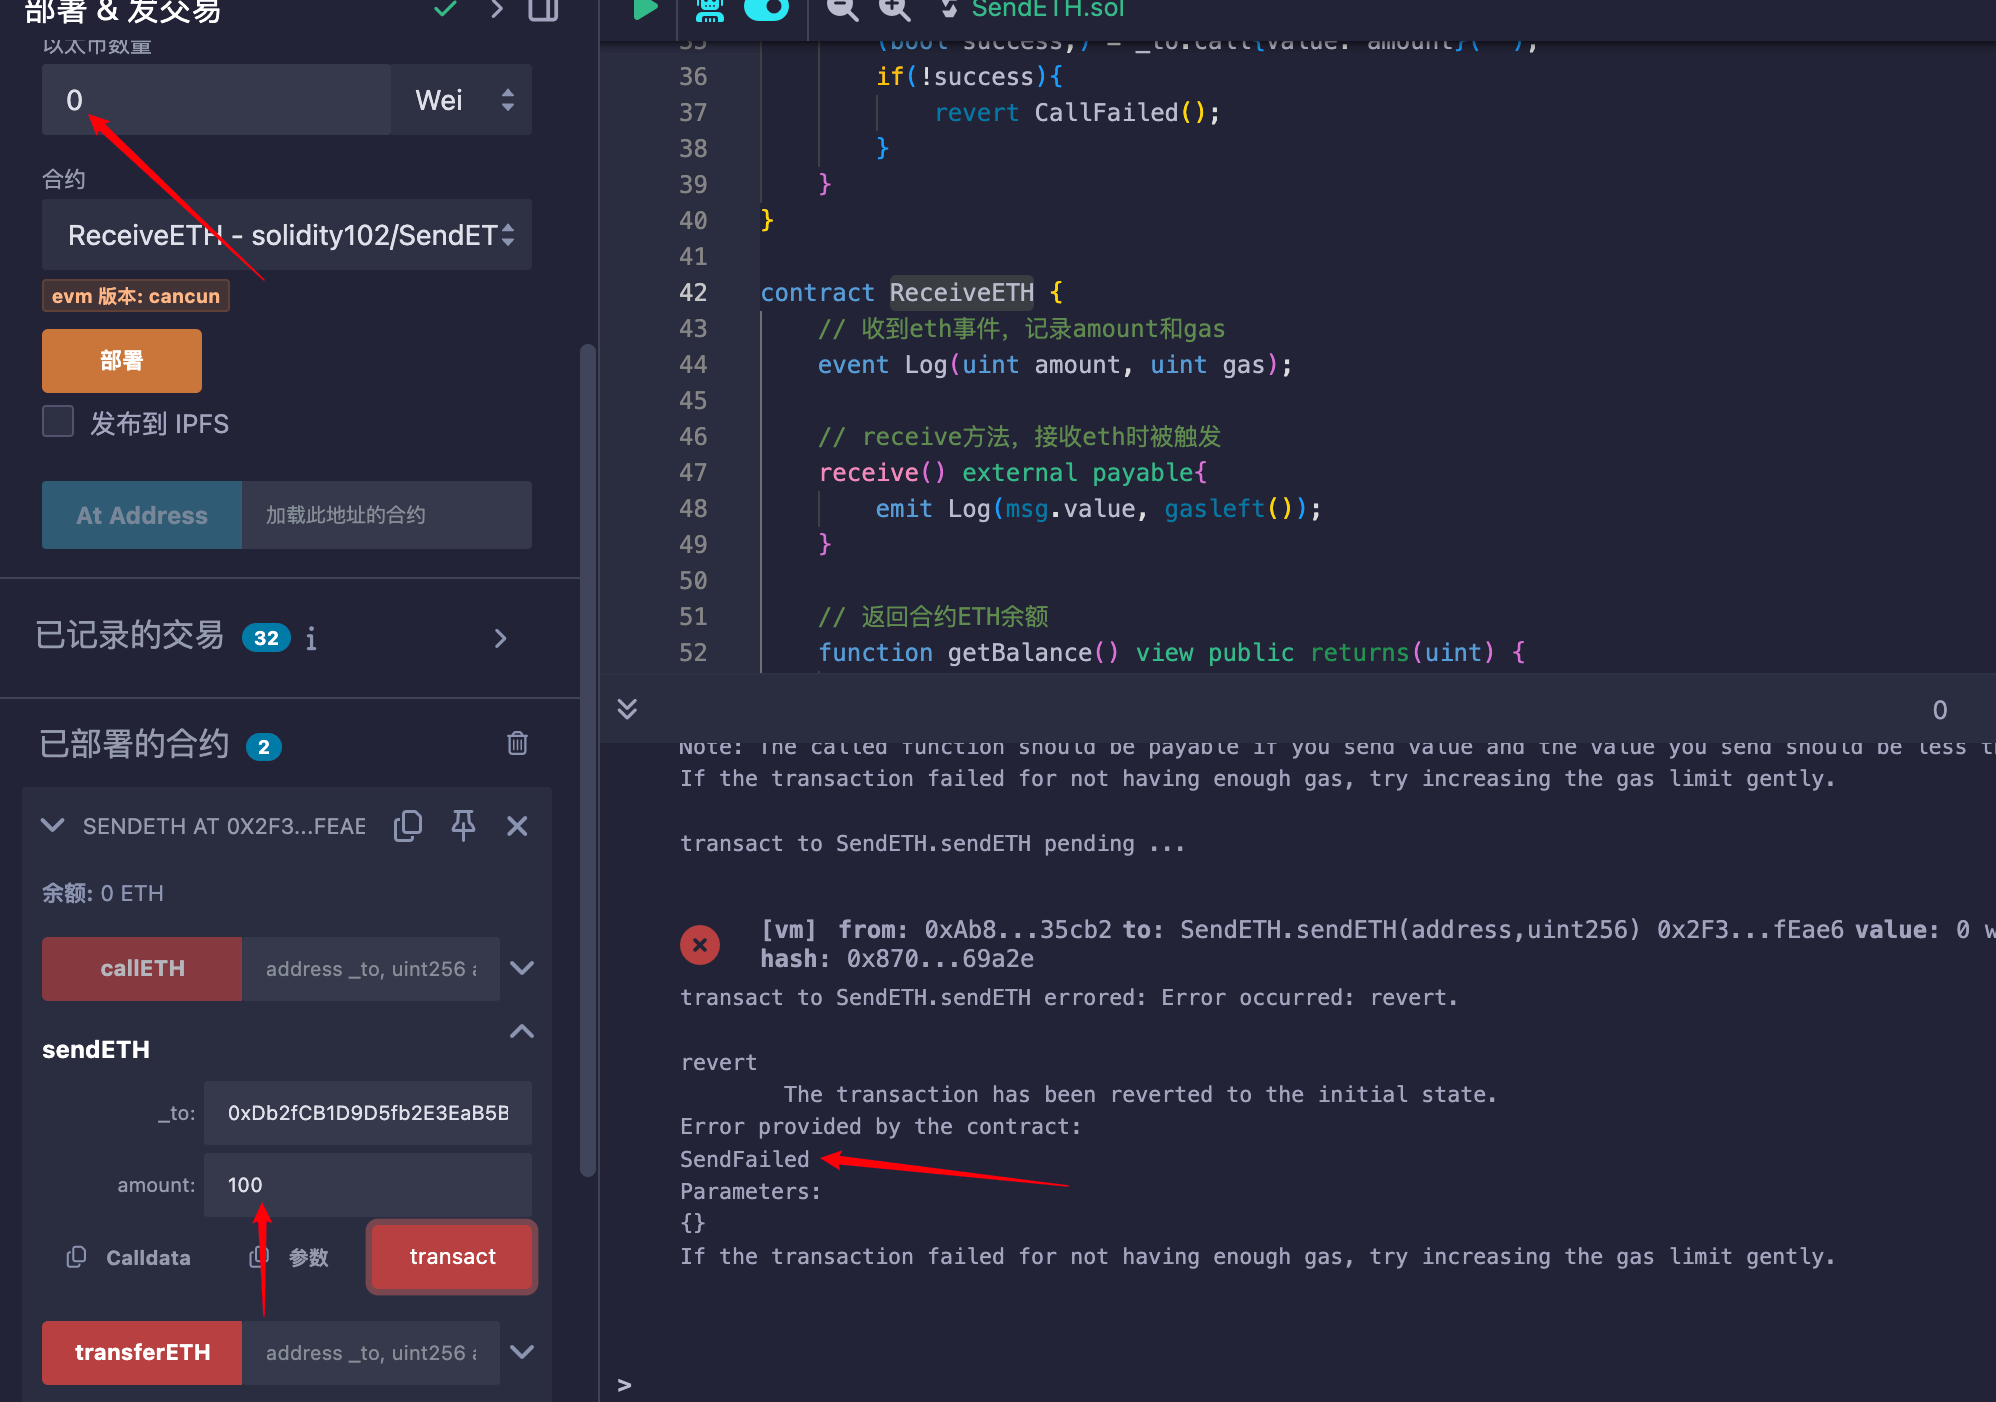Image resolution: width=1996 pixels, height=1402 pixels.
Task: Copy the SENDETH contract address
Action: 408,825
